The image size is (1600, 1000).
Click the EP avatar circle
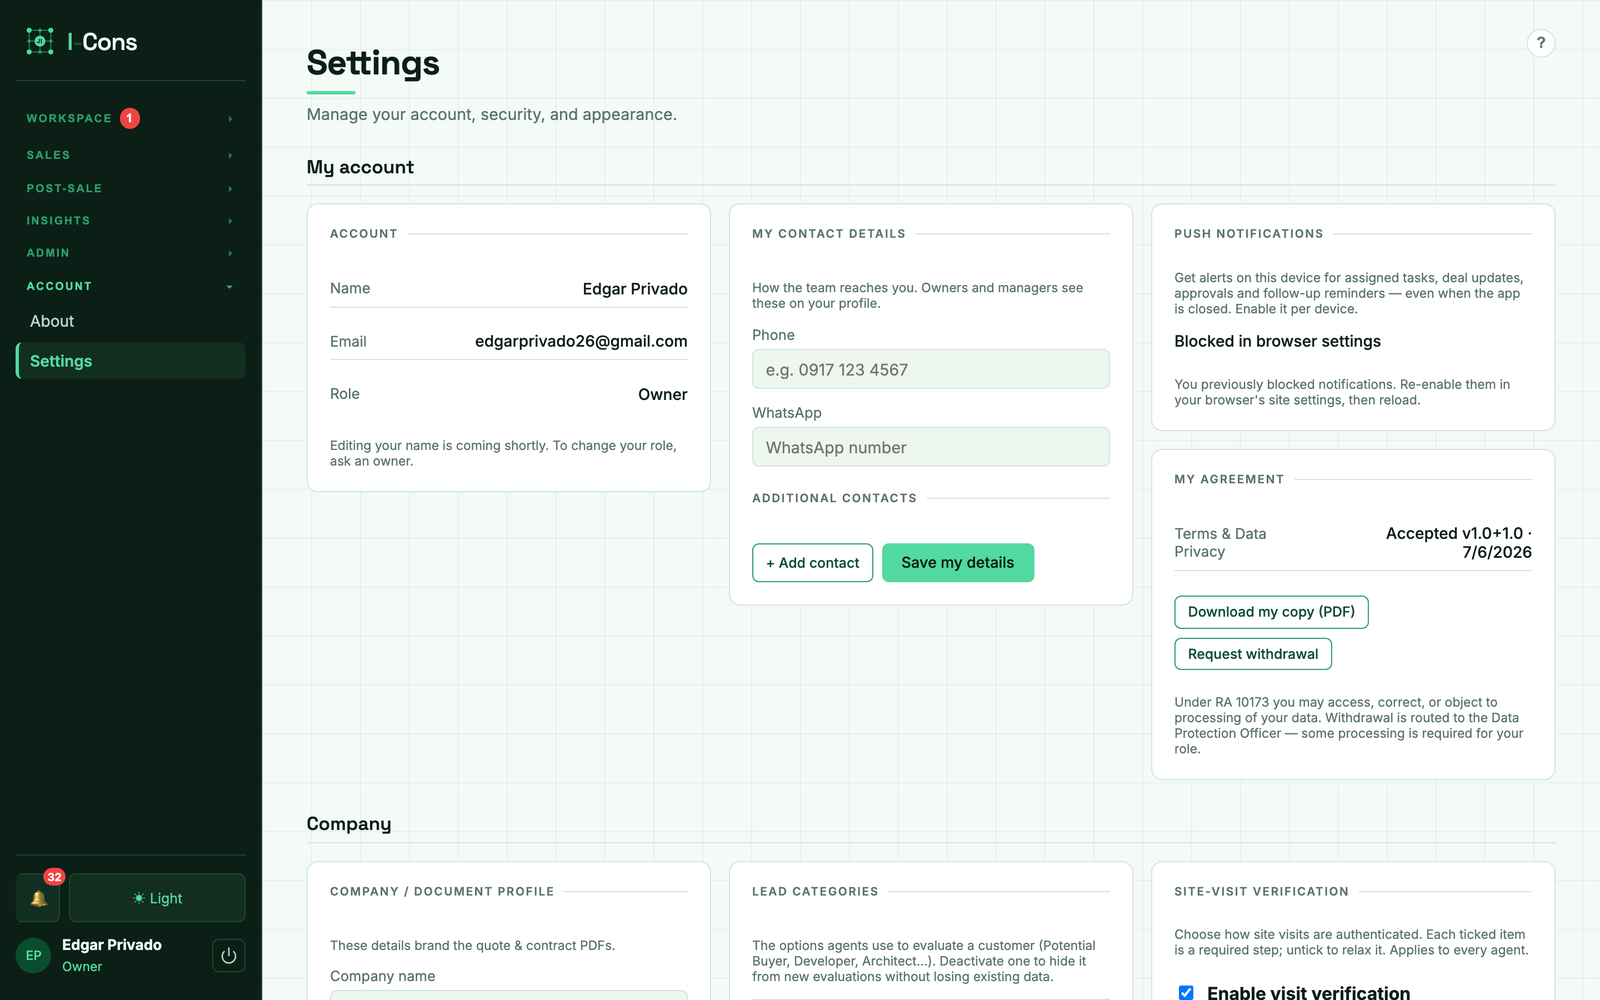33,955
